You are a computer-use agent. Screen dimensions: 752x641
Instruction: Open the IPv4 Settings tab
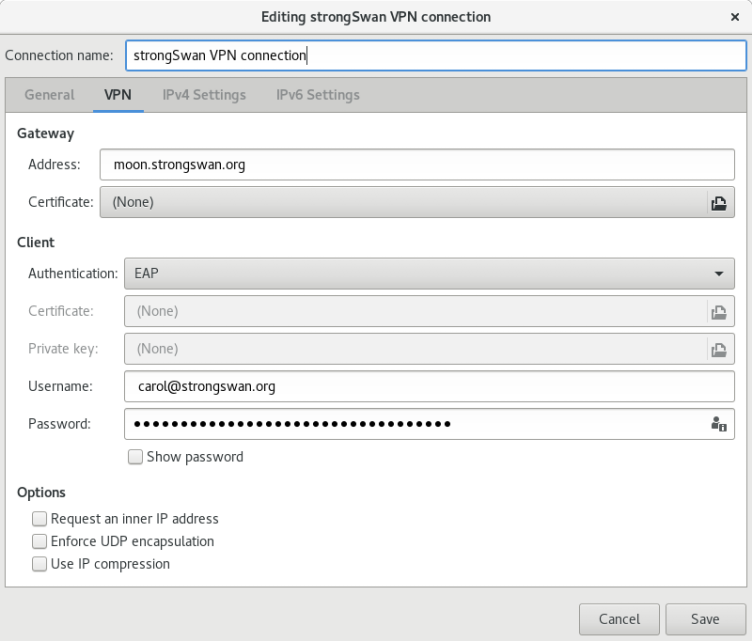point(204,95)
